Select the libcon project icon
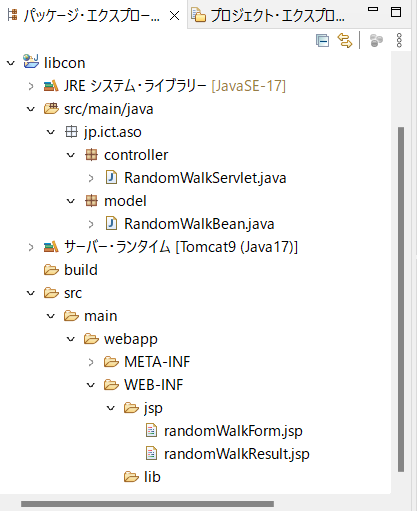The height and width of the screenshot is (511, 417). [x=31, y=62]
